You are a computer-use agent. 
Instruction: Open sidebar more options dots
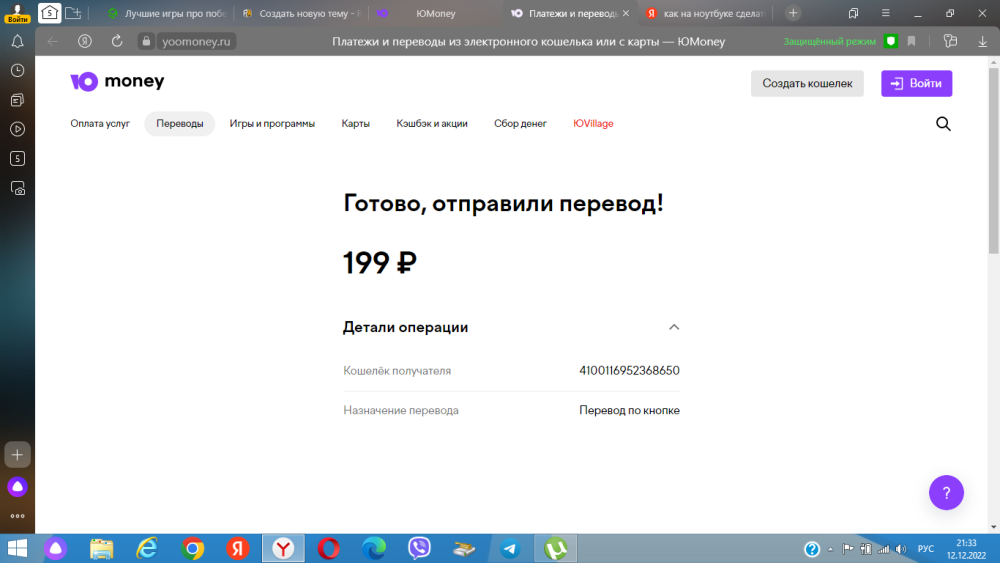pyautogui.click(x=17, y=516)
